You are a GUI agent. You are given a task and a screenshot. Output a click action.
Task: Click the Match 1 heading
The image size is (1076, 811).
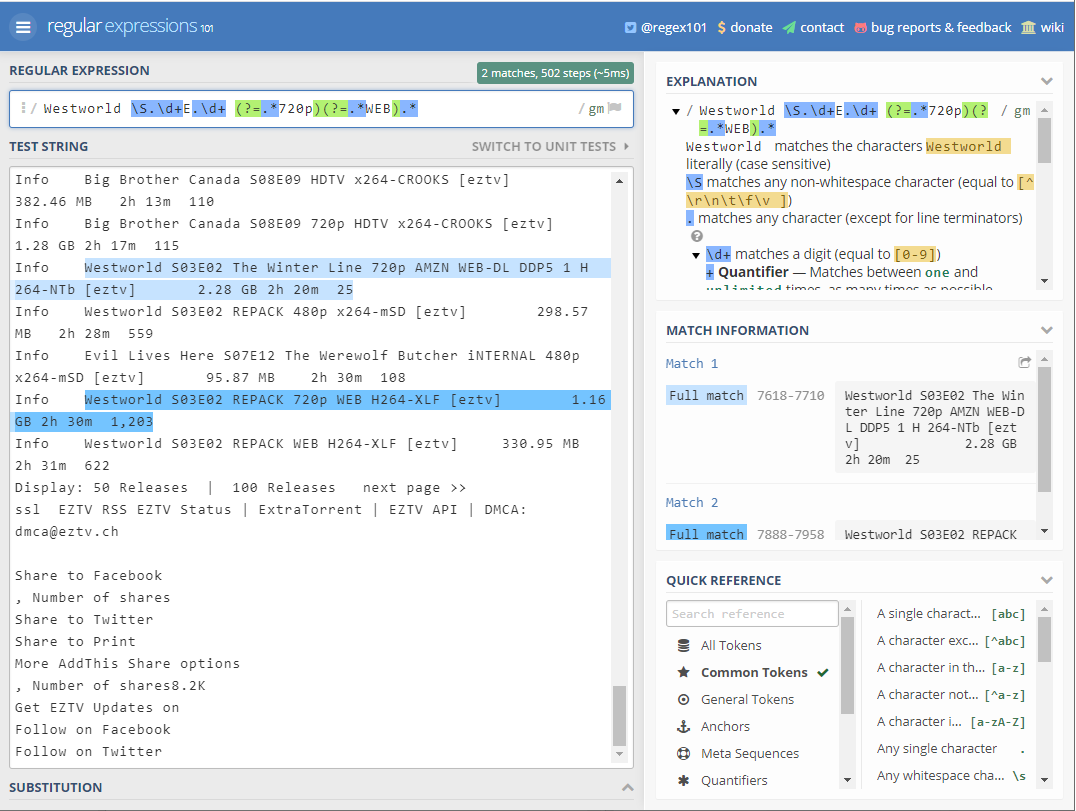pyautogui.click(x=692, y=364)
